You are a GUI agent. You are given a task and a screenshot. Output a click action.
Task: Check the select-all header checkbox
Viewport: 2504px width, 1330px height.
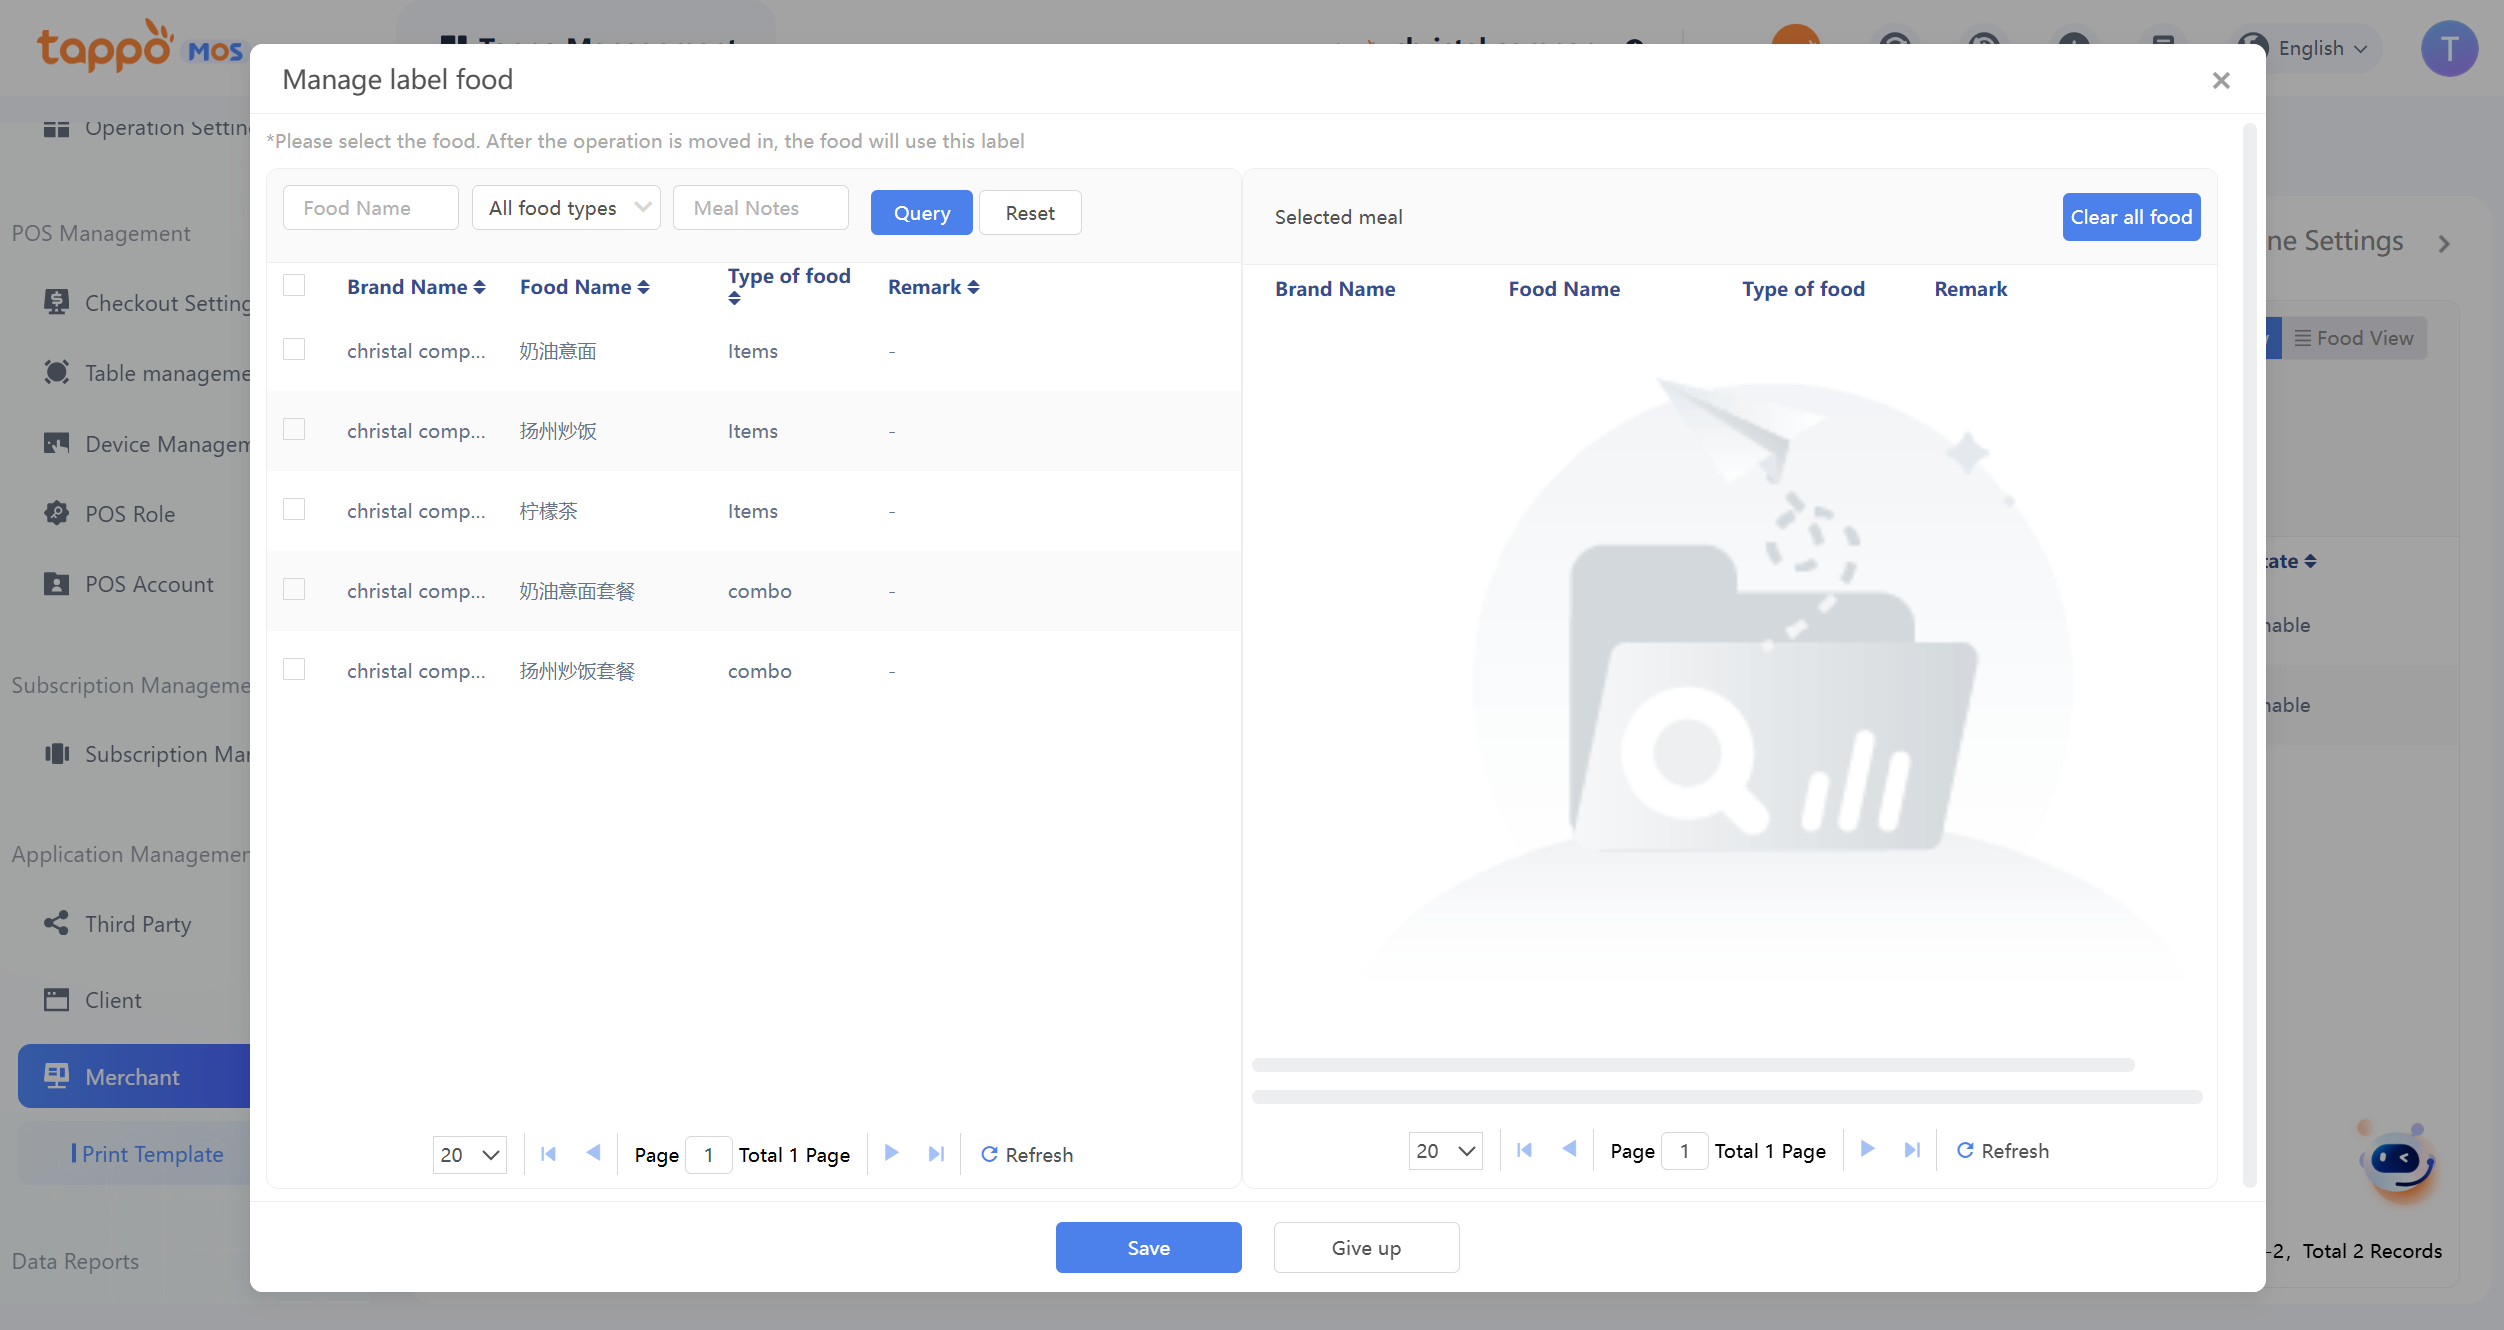(294, 285)
